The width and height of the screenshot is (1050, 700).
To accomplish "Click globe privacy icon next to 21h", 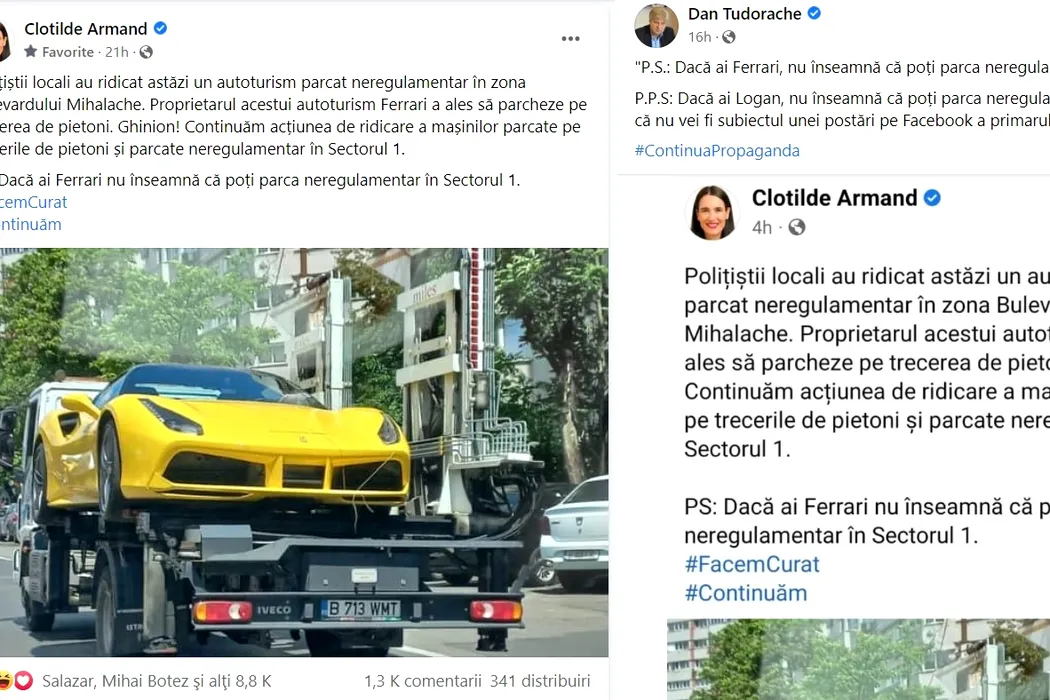I will click(146, 52).
